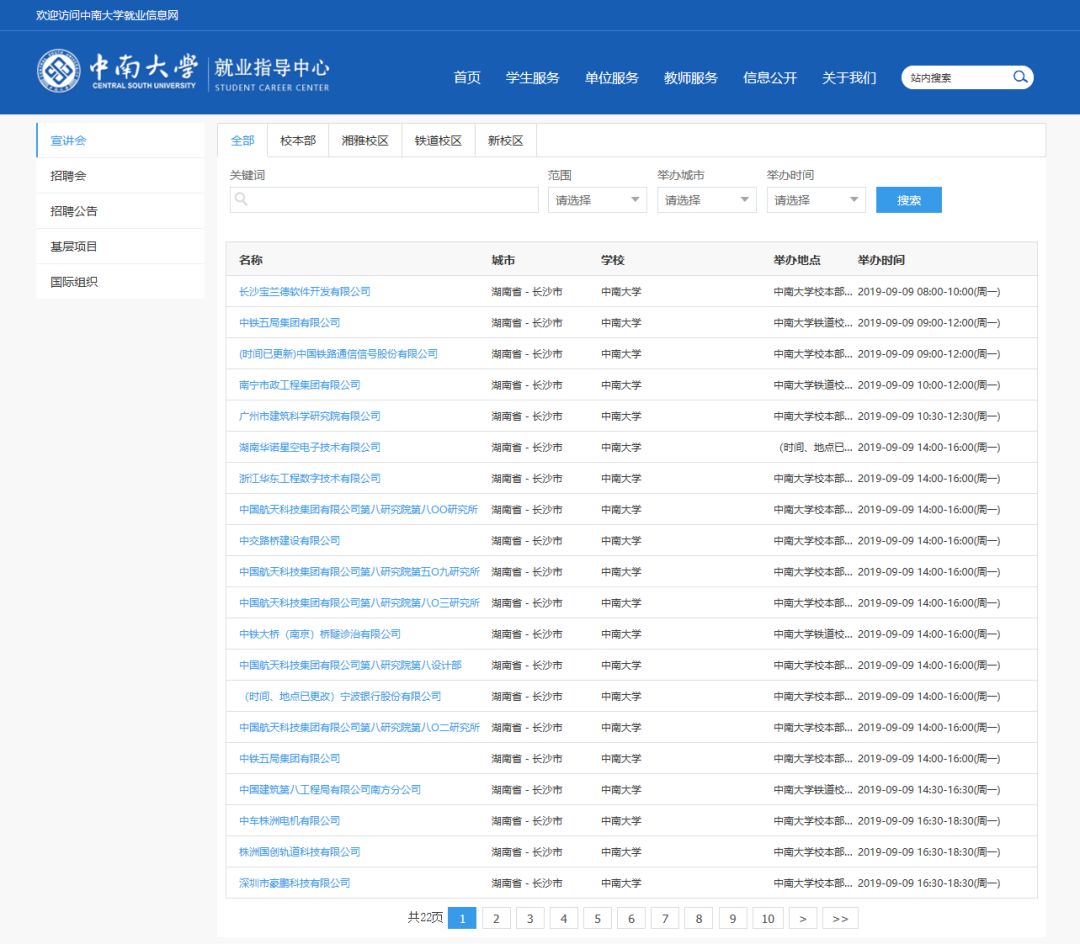Viewport: 1080px width, 944px height.
Task: Open 第八研究院第五O九研究所 link
Action: click(x=359, y=571)
